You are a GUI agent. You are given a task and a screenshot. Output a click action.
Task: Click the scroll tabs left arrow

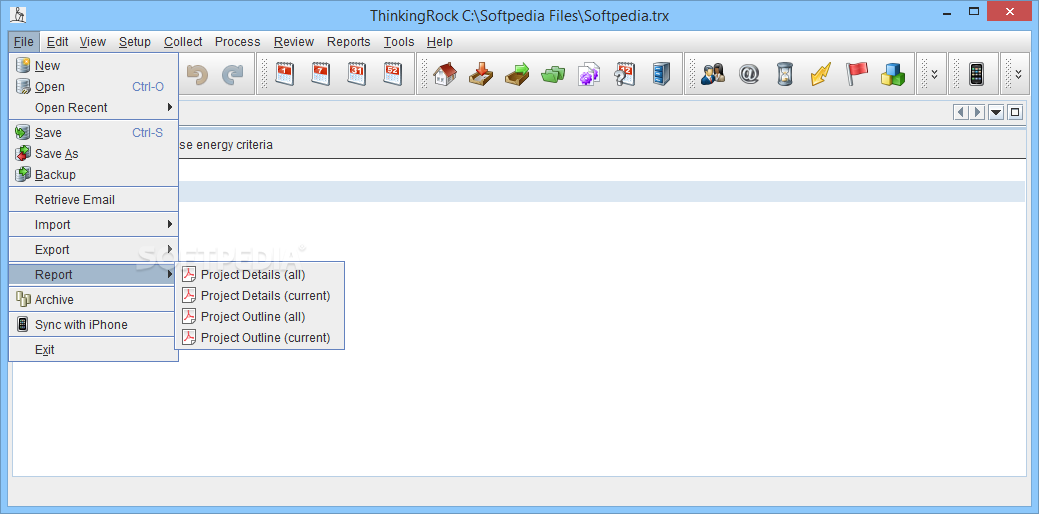coord(960,113)
